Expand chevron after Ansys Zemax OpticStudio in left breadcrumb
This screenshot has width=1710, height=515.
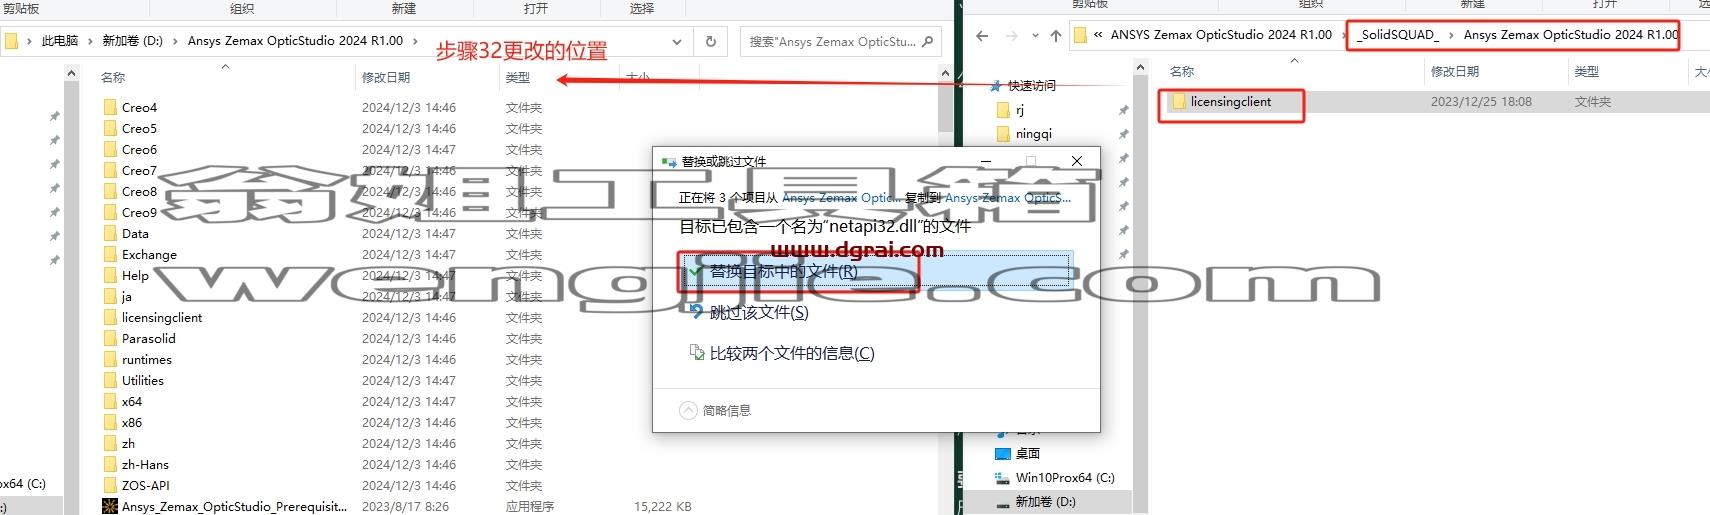(x=416, y=41)
